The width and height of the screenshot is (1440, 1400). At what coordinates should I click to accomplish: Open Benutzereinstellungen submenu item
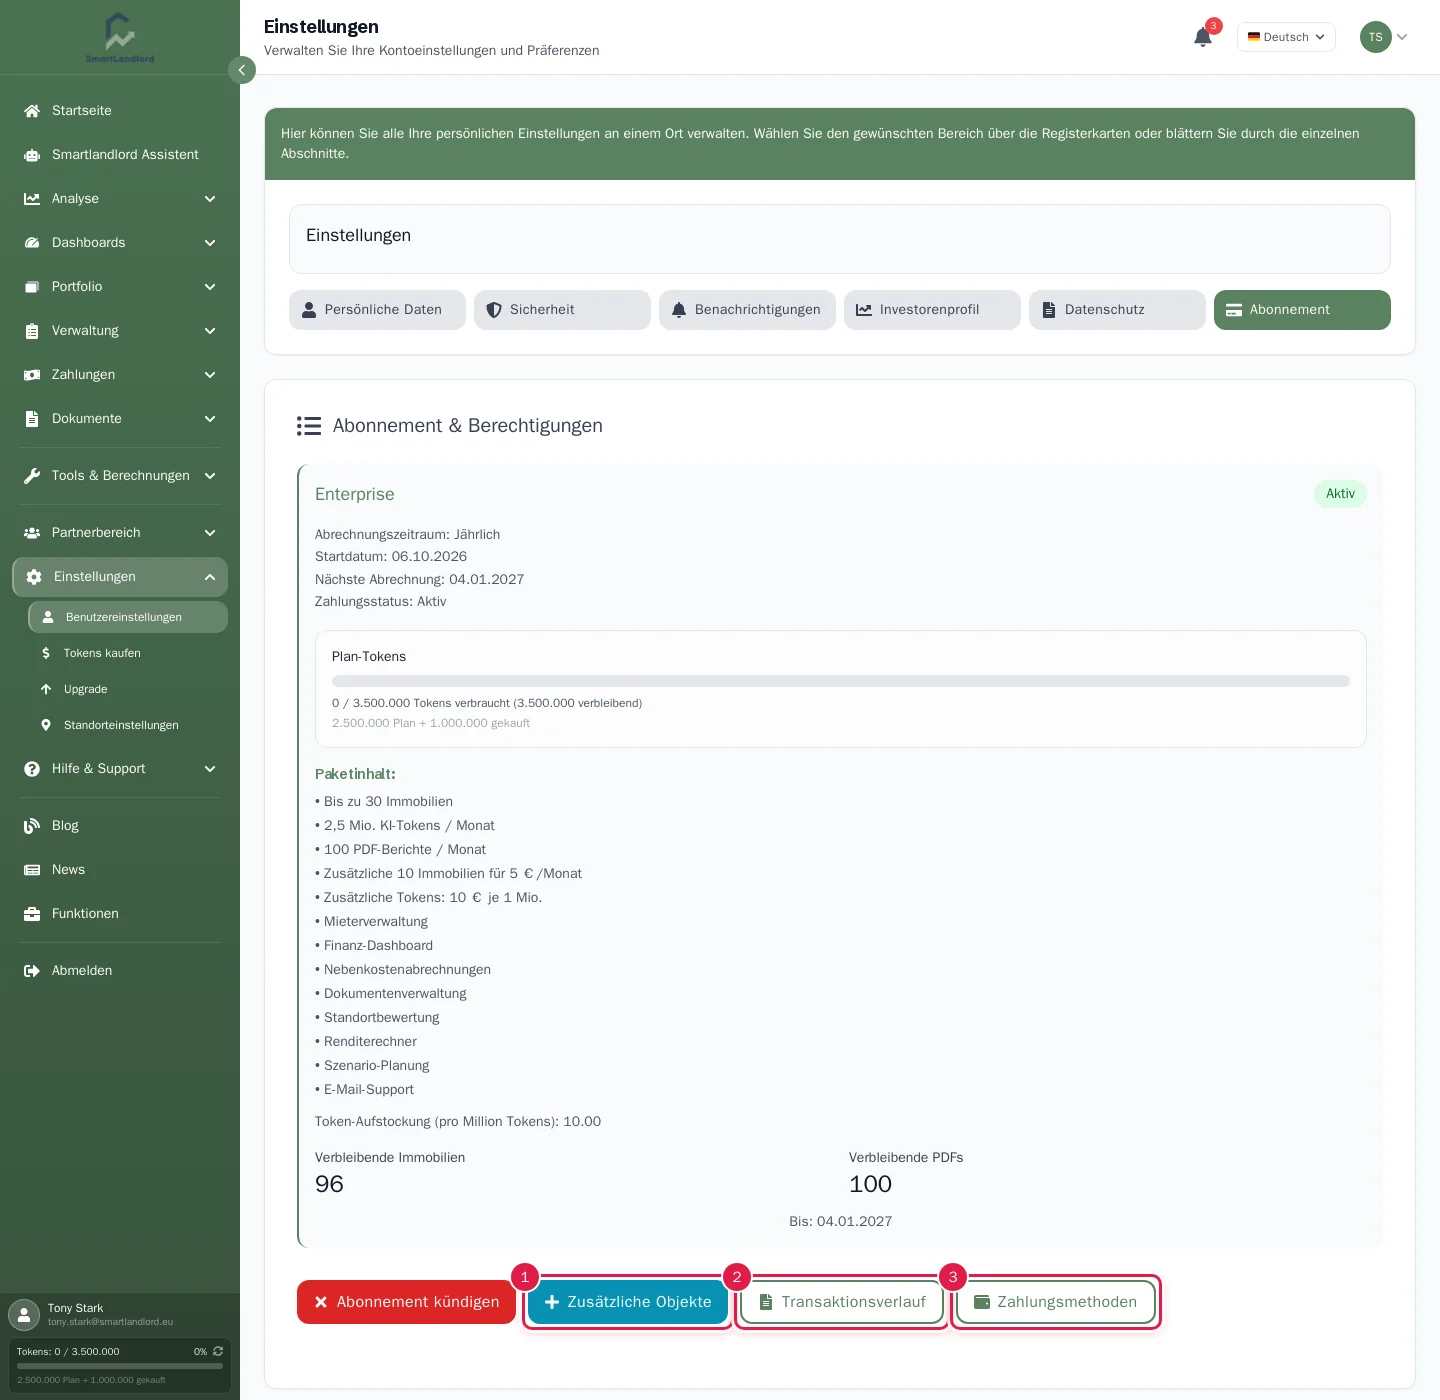[x=128, y=617]
